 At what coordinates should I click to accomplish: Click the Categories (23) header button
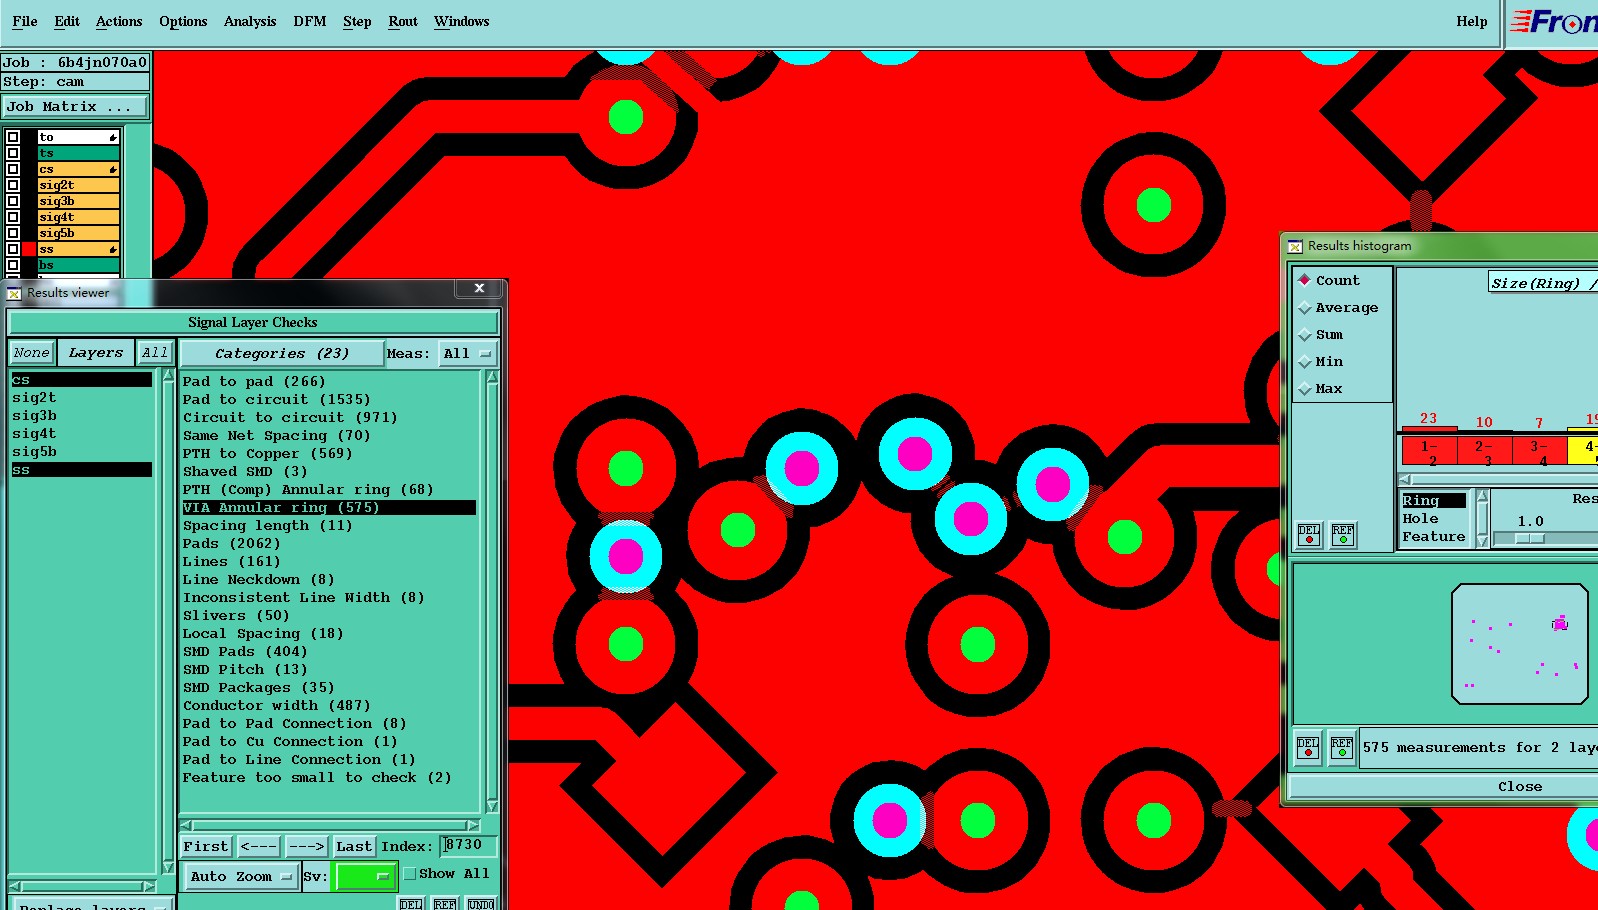[282, 354]
